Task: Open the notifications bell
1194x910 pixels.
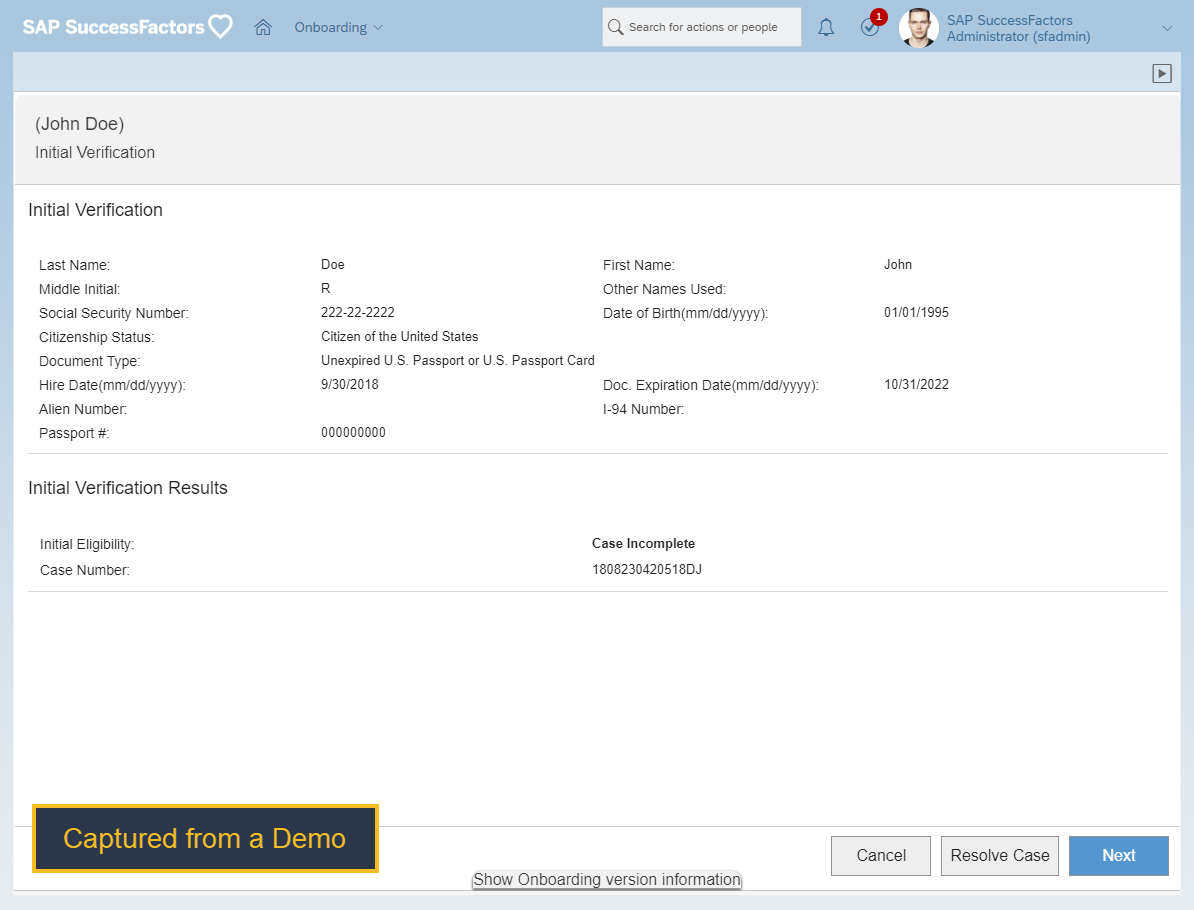Action: coord(825,27)
